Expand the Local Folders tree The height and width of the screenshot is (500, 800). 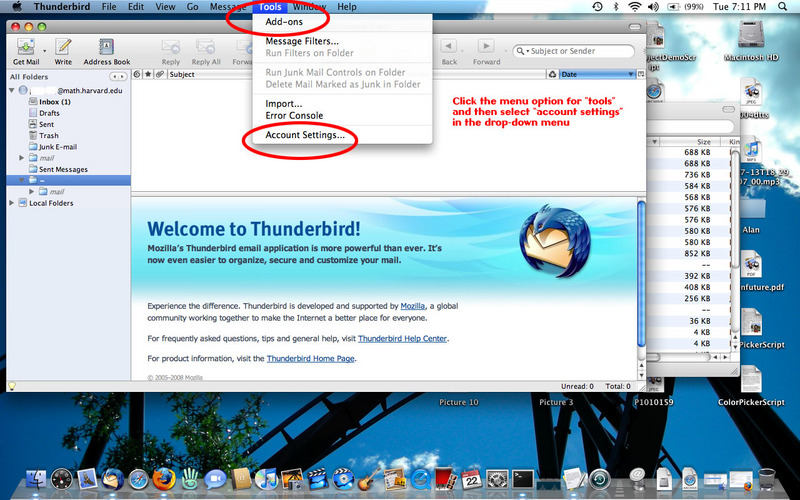pyautogui.click(x=12, y=203)
